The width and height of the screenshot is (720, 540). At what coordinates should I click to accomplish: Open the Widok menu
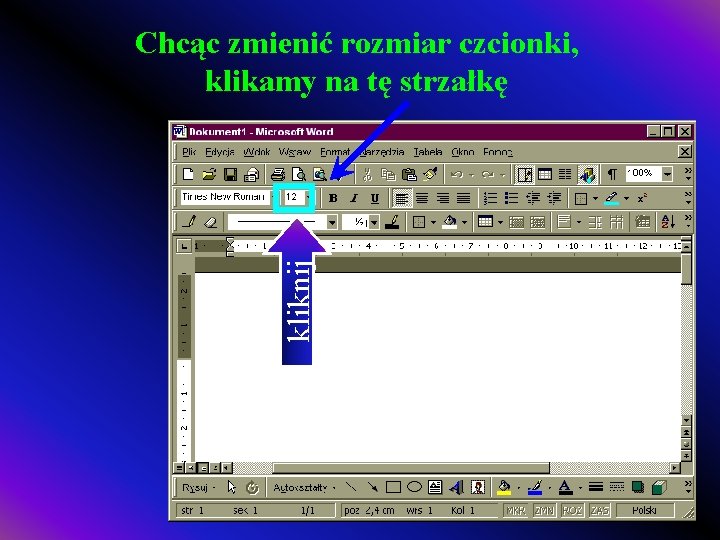click(x=256, y=152)
